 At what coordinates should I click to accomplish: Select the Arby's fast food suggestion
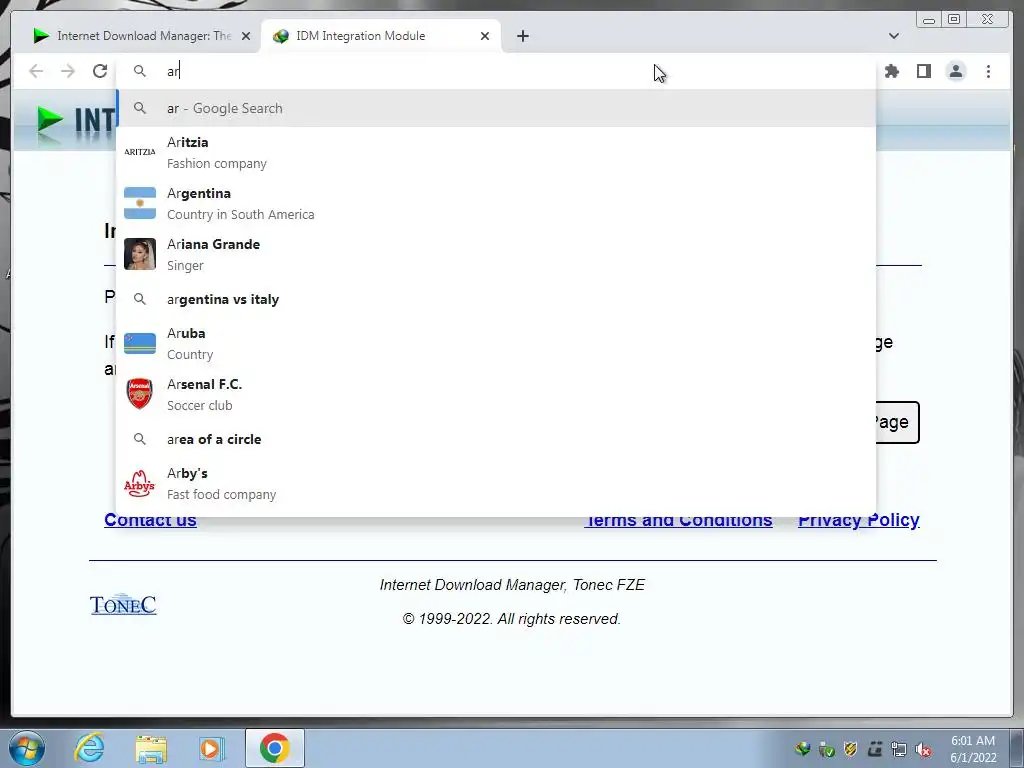pos(496,483)
